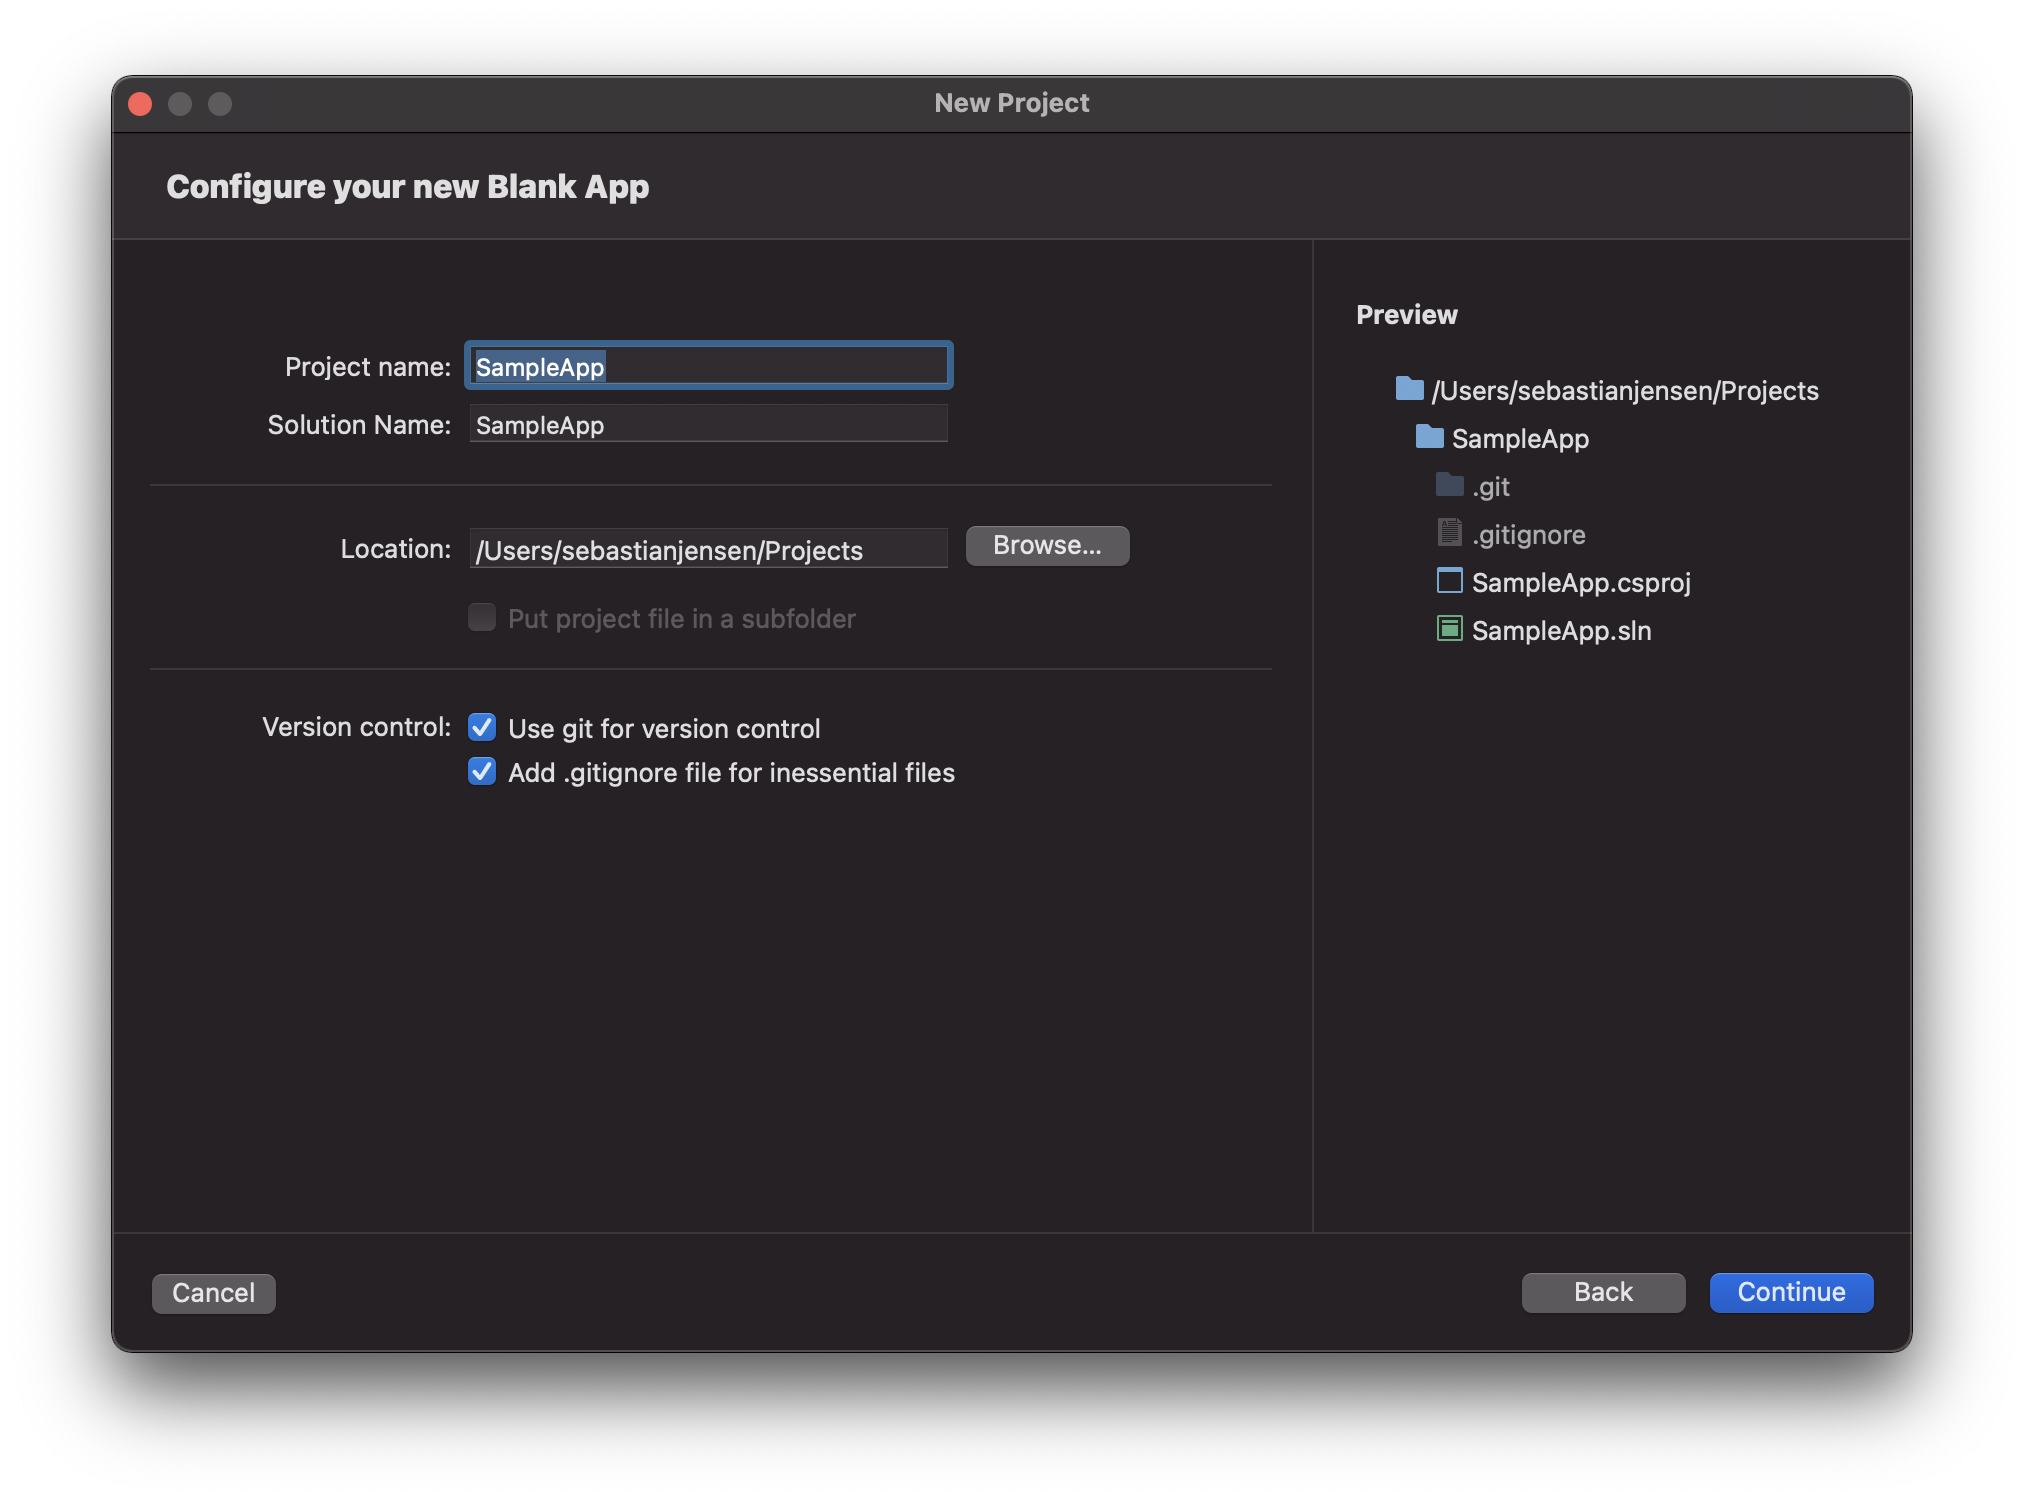This screenshot has height=1500, width=2024.
Task: Click the .git folder icon
Action: point(1449,485)
